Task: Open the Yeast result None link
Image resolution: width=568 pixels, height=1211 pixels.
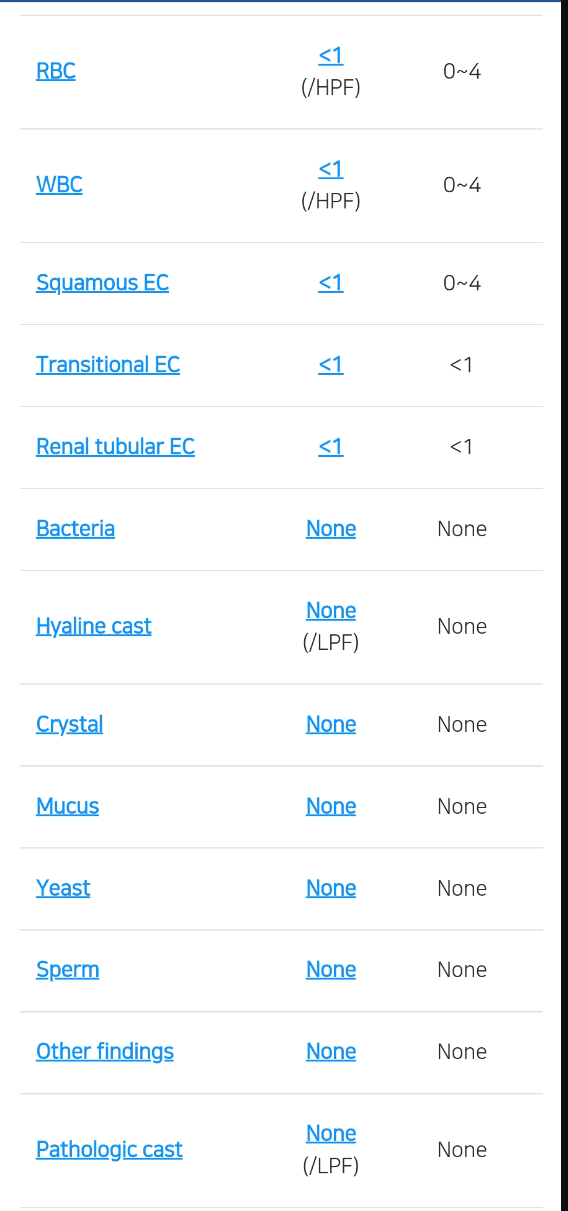Action: (331, 889)
